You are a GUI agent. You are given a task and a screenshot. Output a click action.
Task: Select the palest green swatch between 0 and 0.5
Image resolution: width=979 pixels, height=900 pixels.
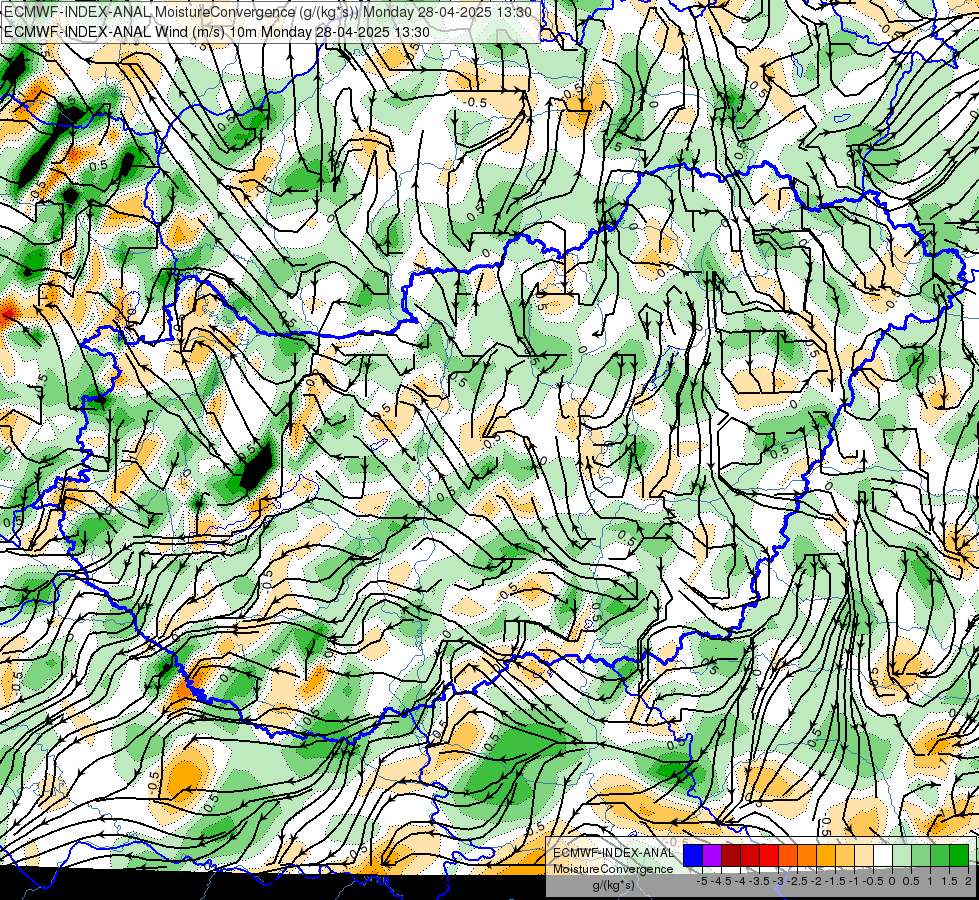tap(902, 855)
